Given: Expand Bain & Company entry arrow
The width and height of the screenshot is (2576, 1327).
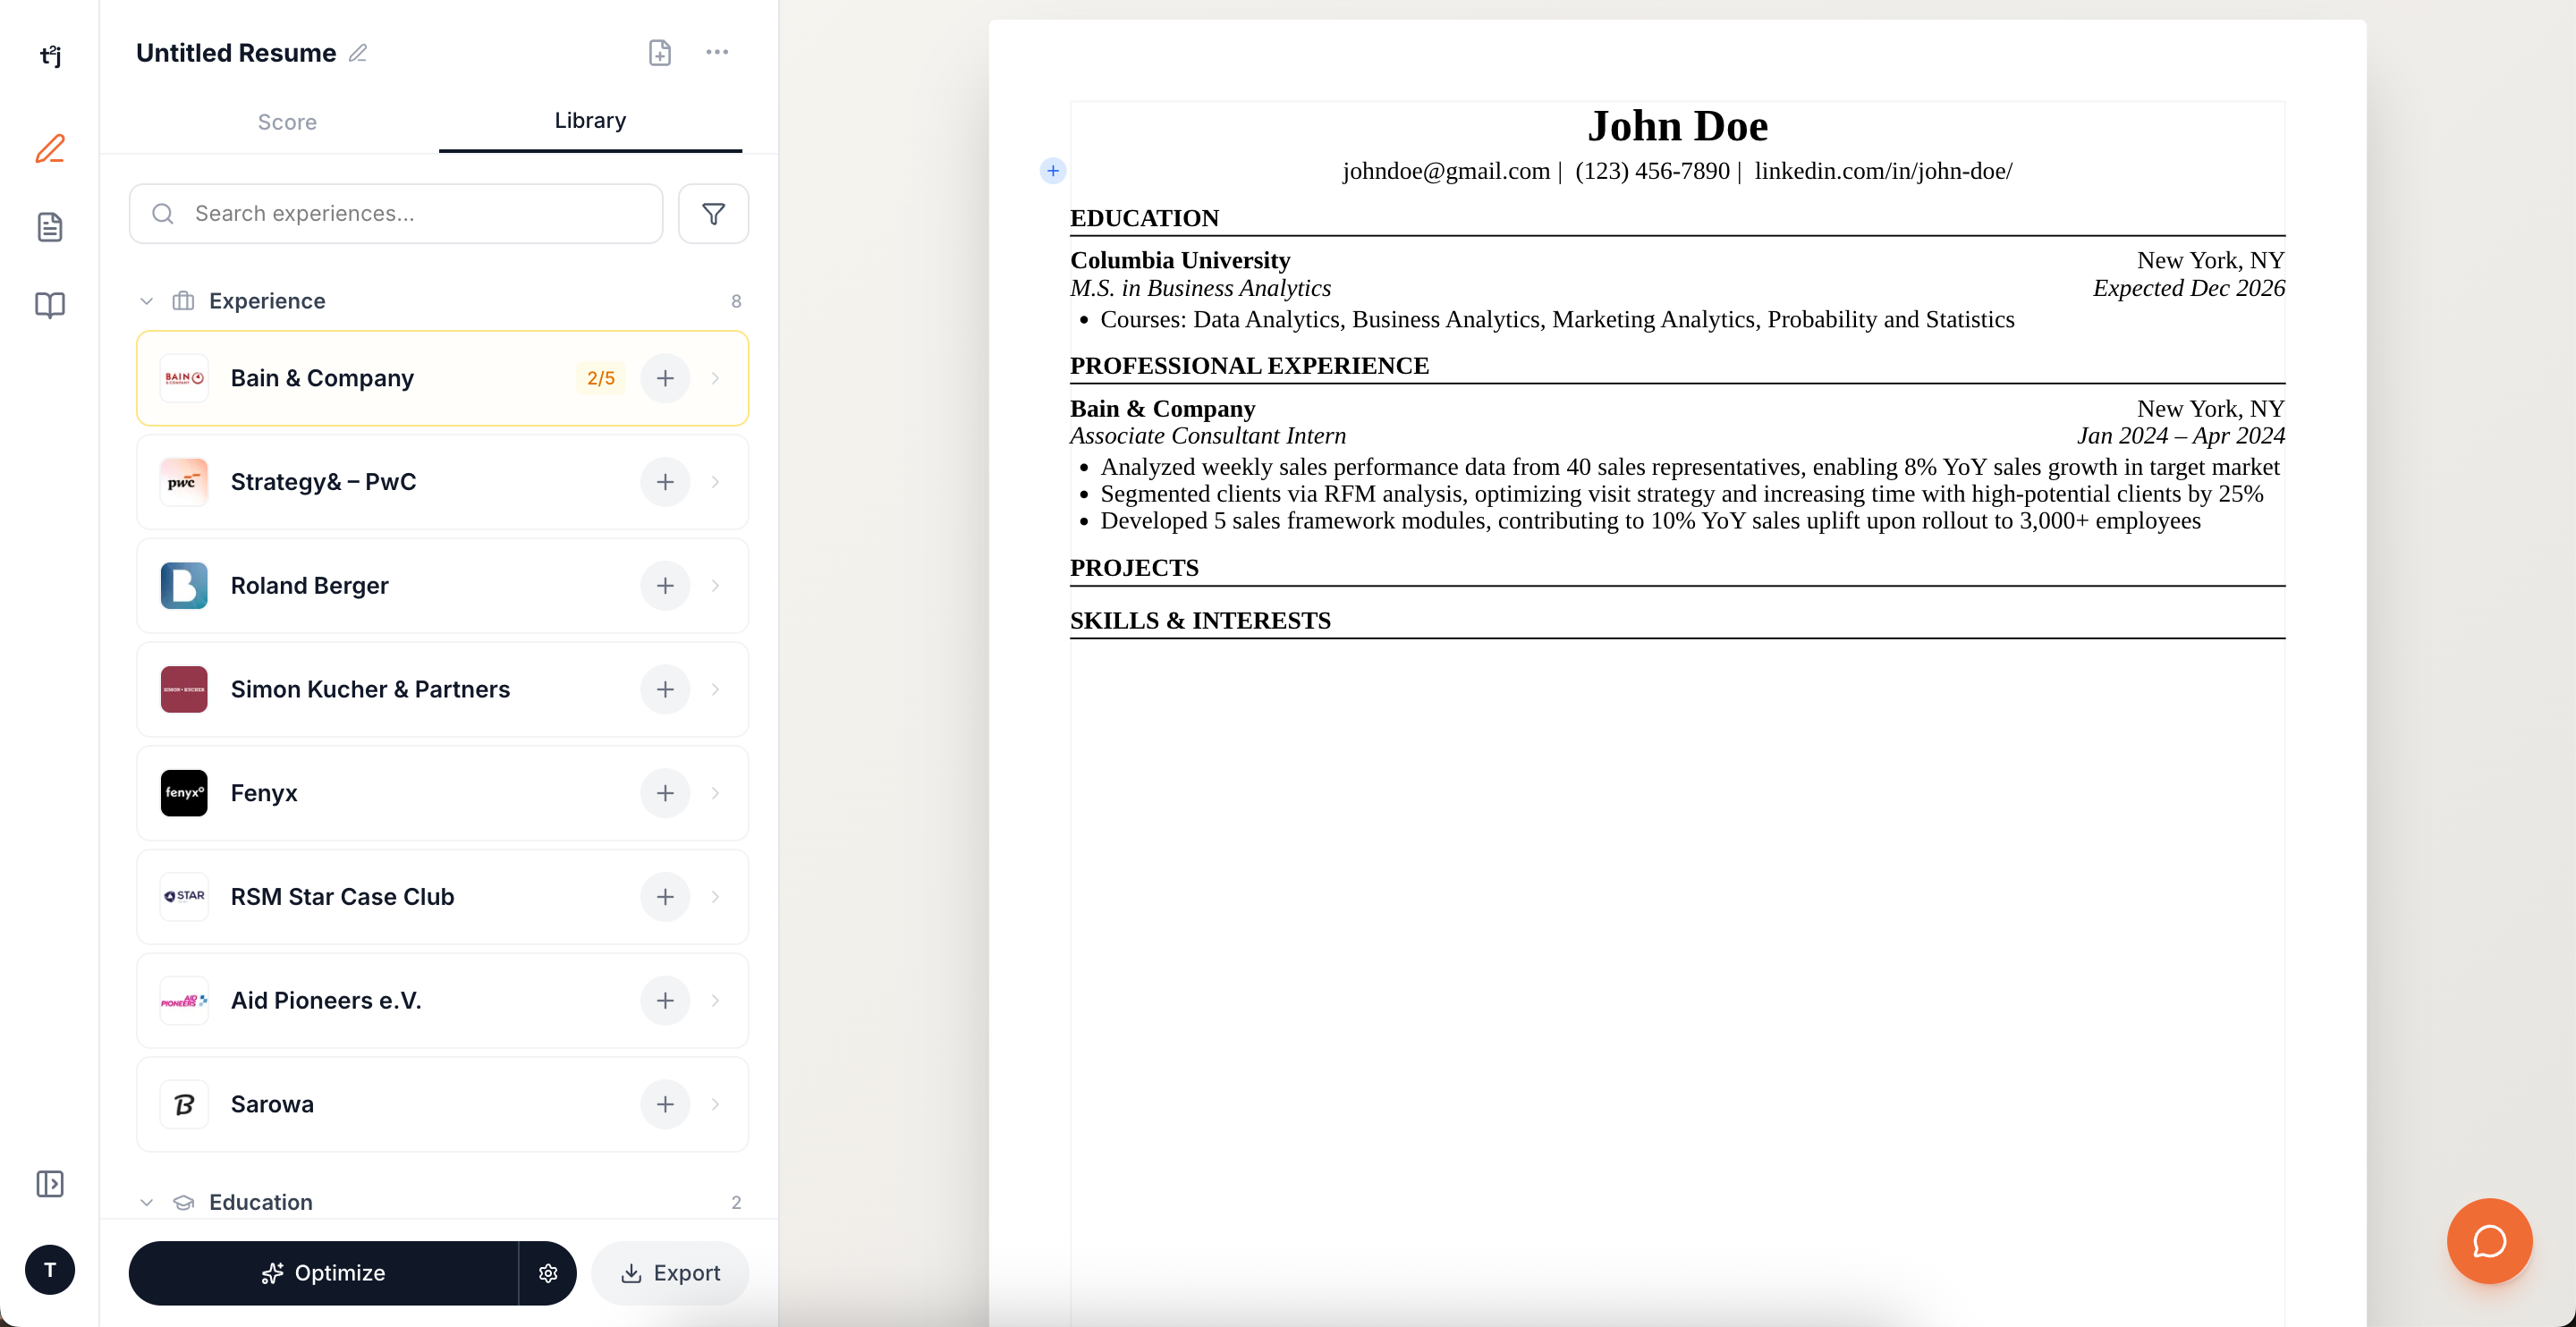Looking at the screenshot, I should coord(716,378).
